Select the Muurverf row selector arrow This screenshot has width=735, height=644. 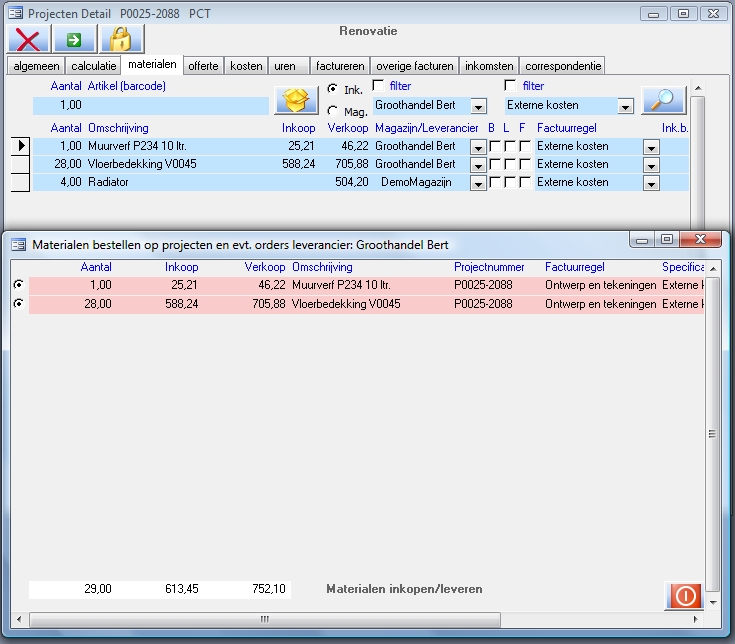click(x=21, y=146)
